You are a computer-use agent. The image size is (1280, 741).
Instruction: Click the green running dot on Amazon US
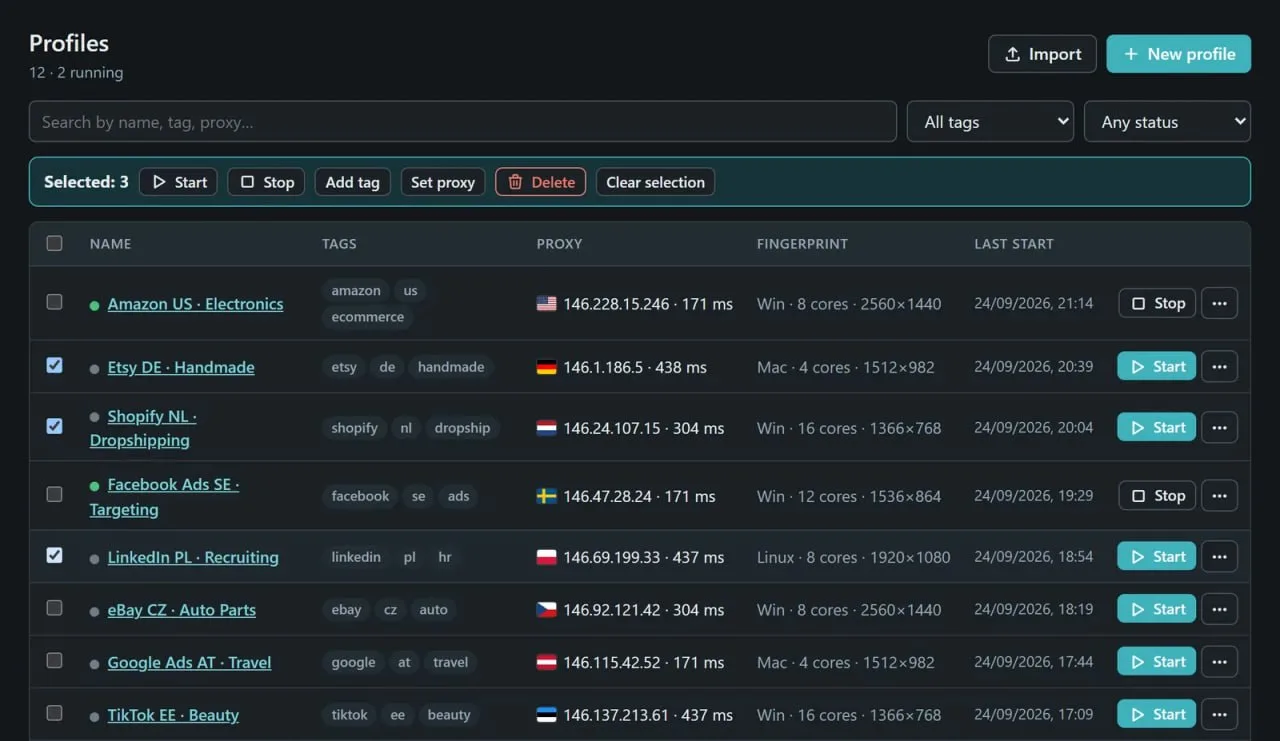(95, 305)
